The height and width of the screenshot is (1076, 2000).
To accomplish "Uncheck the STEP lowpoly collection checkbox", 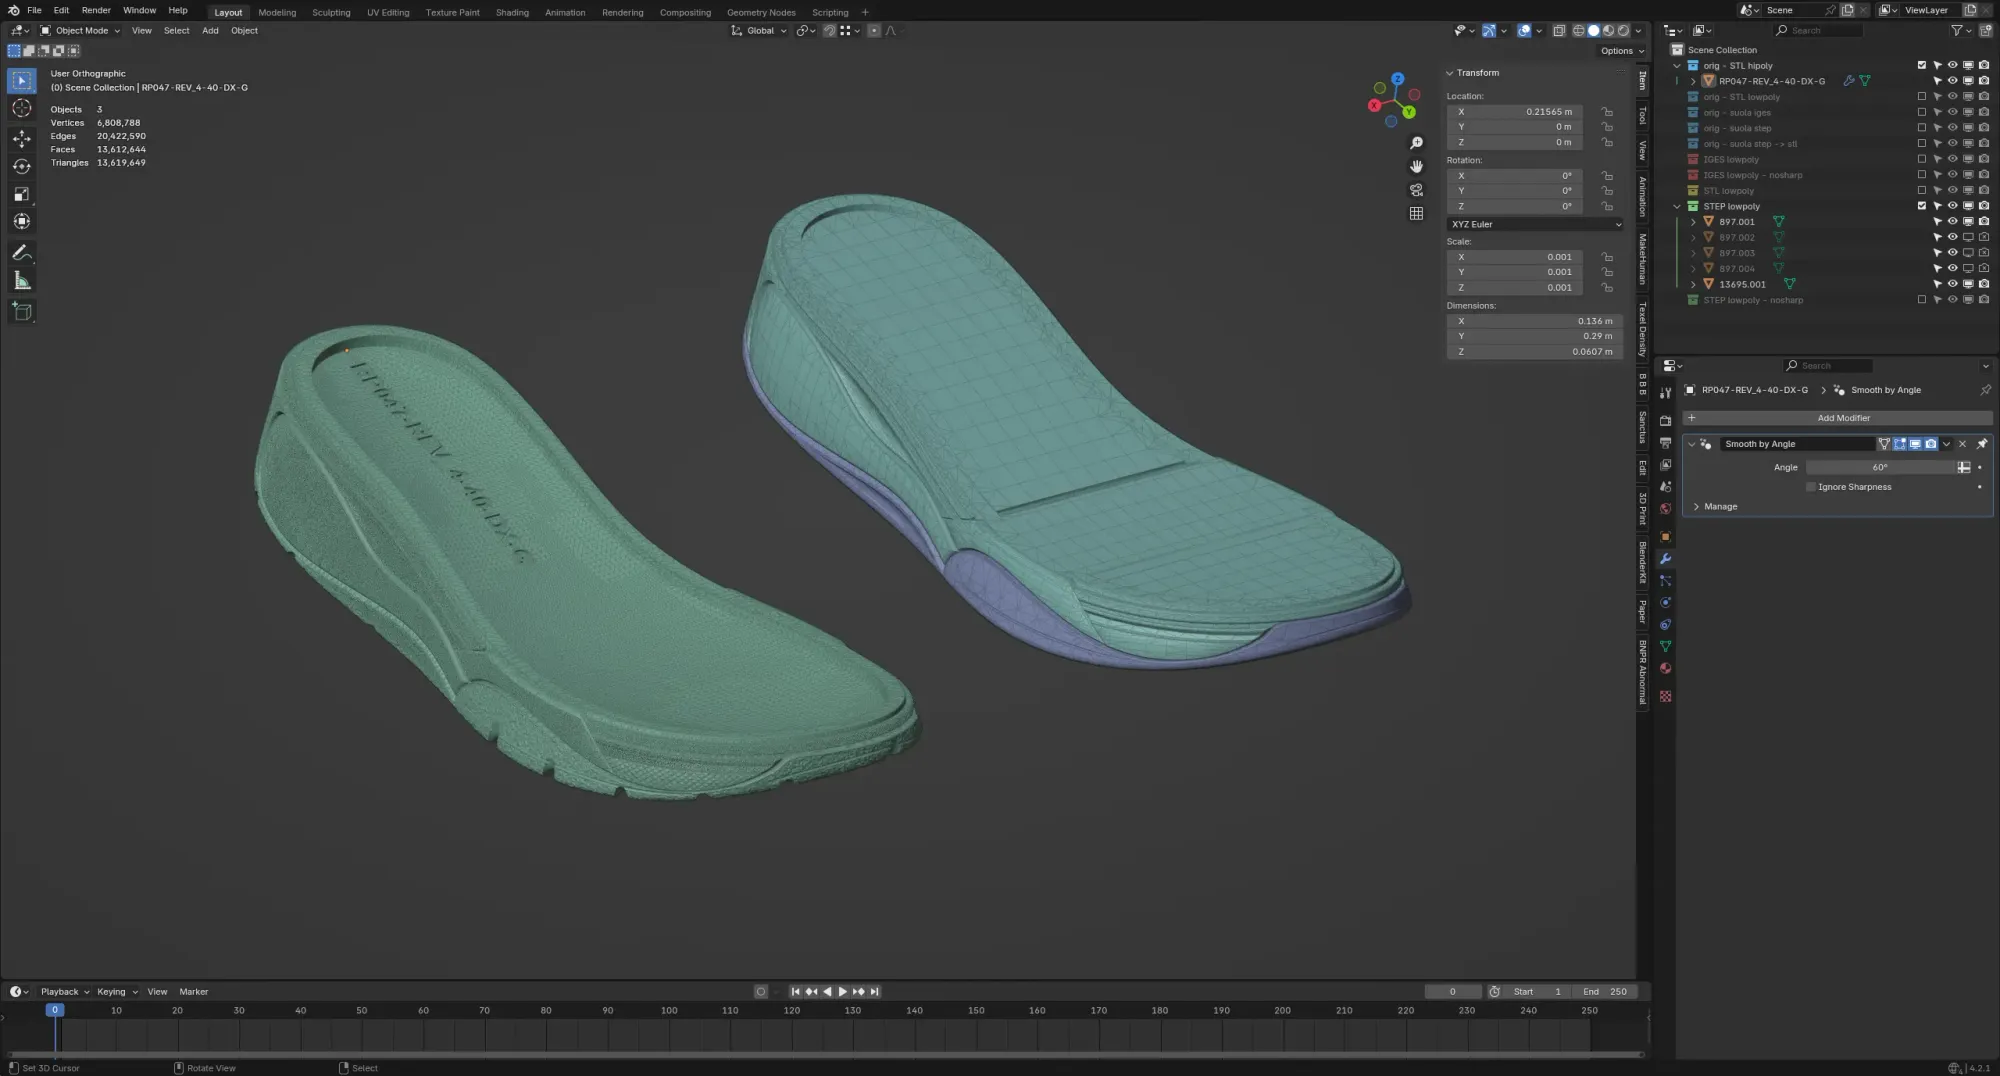I will pos(1921,206).
